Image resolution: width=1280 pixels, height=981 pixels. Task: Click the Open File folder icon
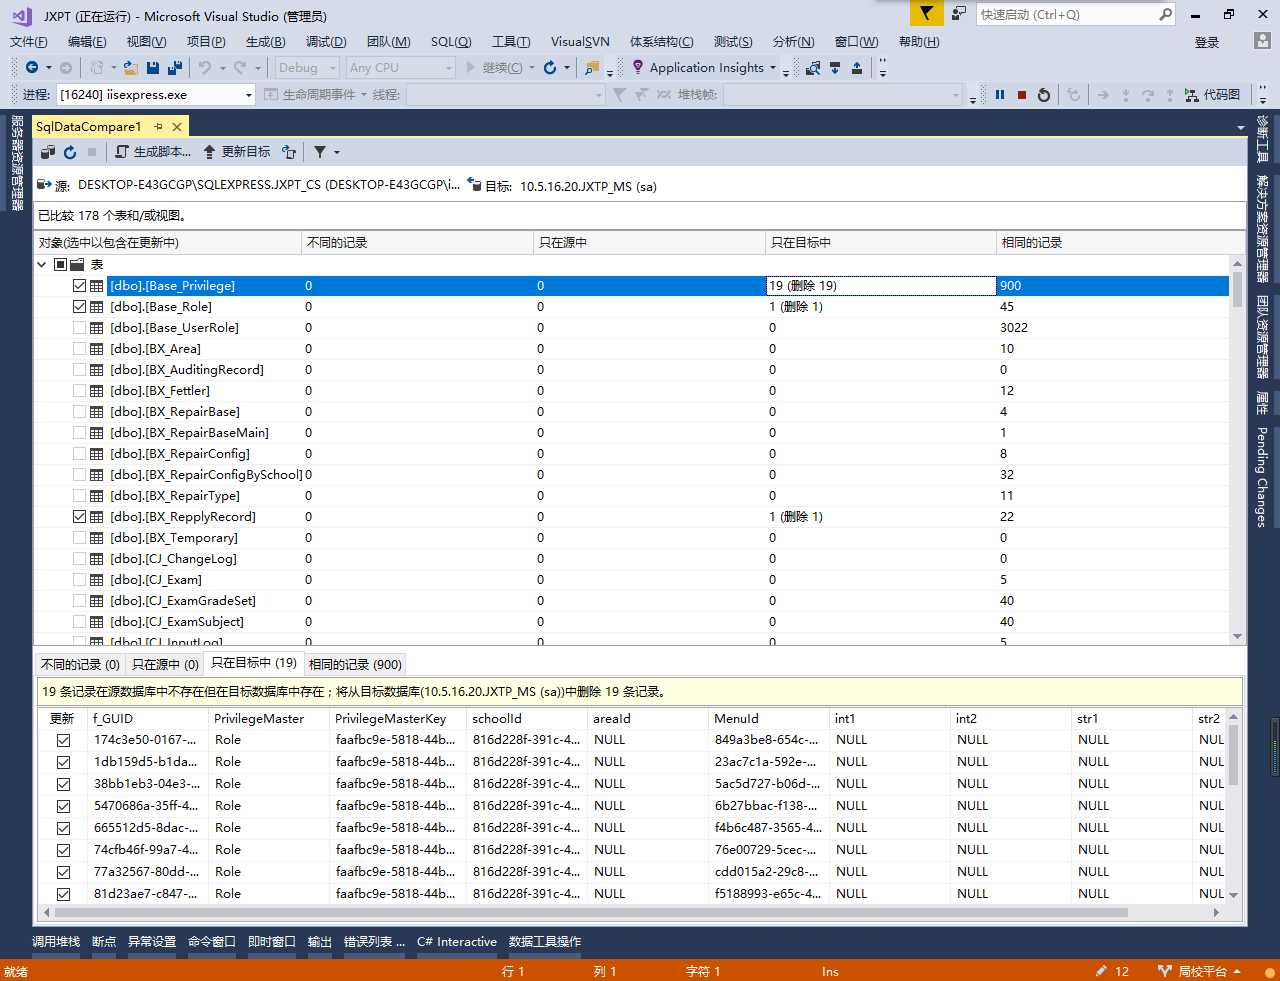click(x=131, y=67)
